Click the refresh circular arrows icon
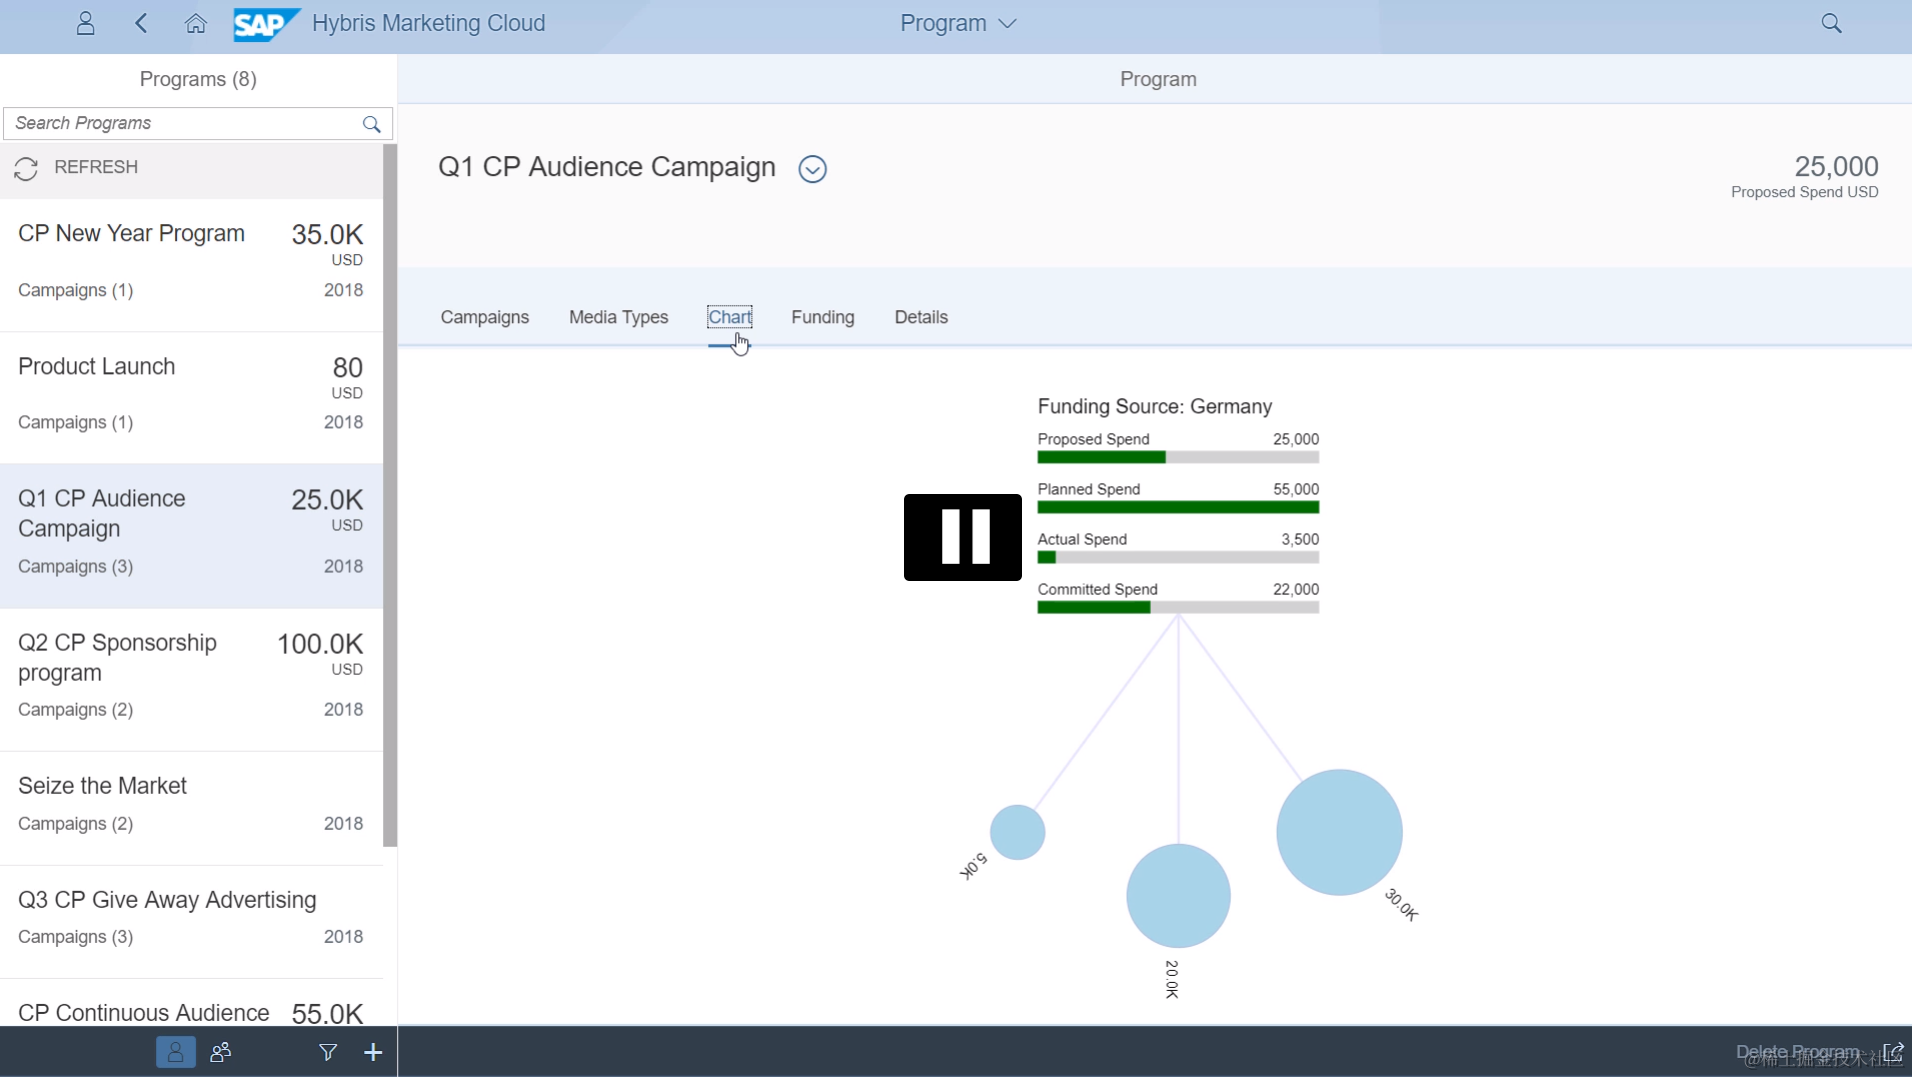 [x=26, y=168]
